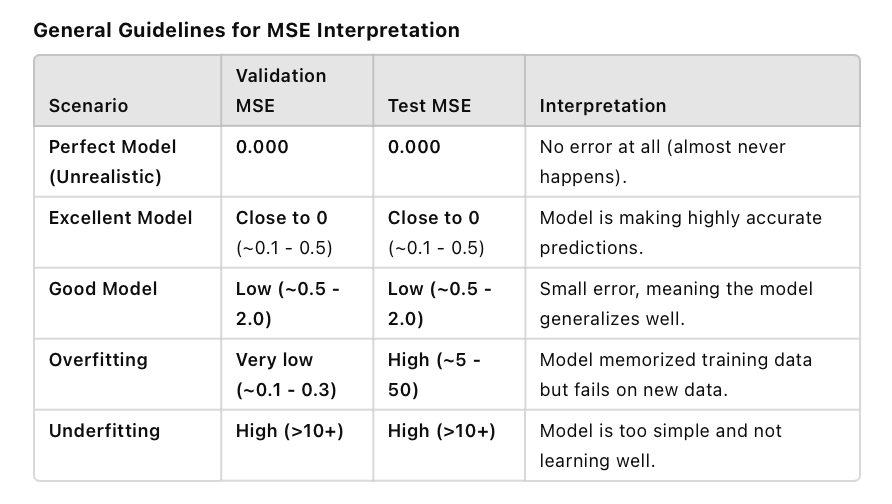This screenshot has height=504, width=892.
Task: Click the "Scenario" column header
Action: pos(89,105)
